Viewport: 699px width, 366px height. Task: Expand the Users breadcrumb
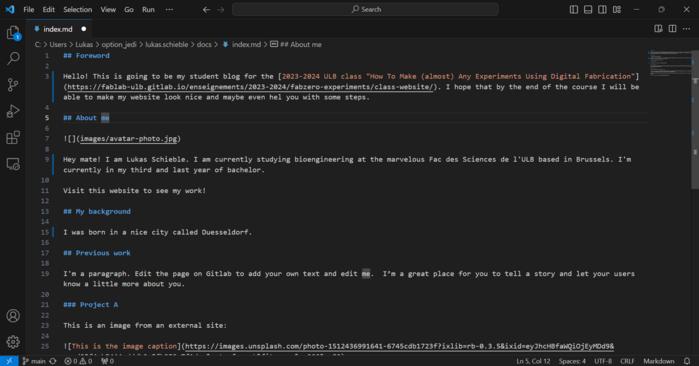(x=58, y=45)
